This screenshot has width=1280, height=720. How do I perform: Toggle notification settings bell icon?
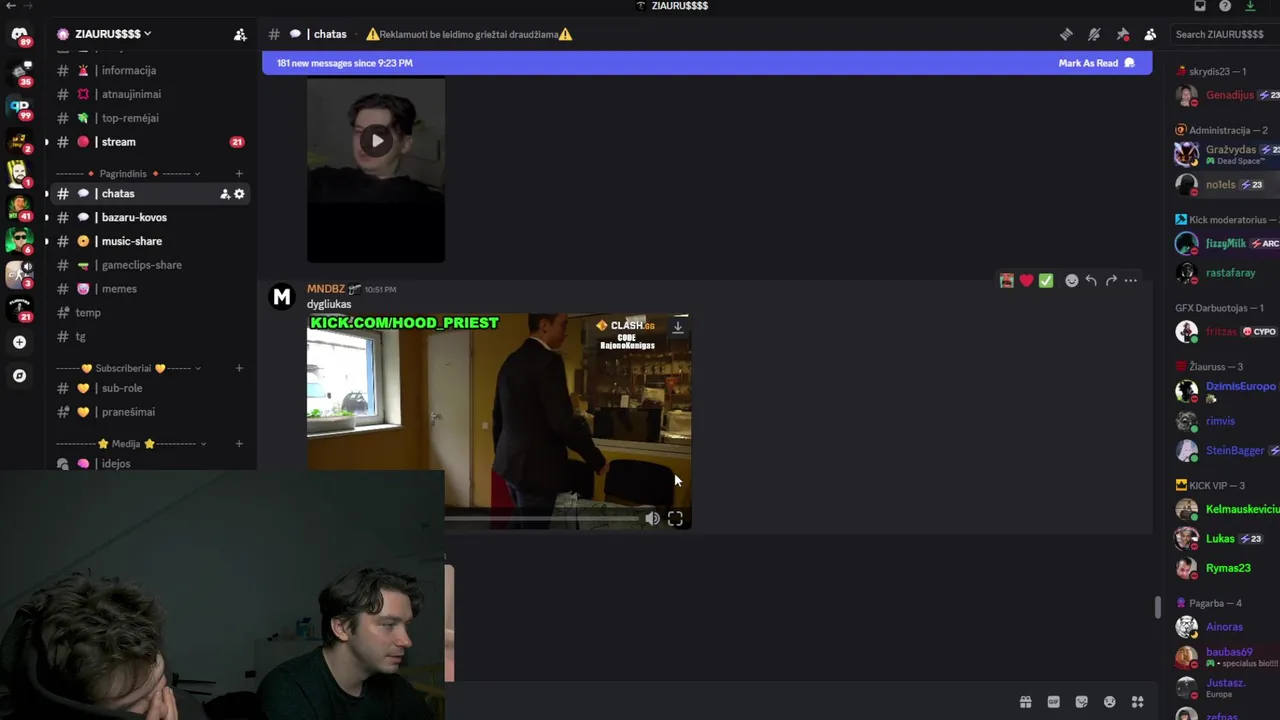point(1094,34)
